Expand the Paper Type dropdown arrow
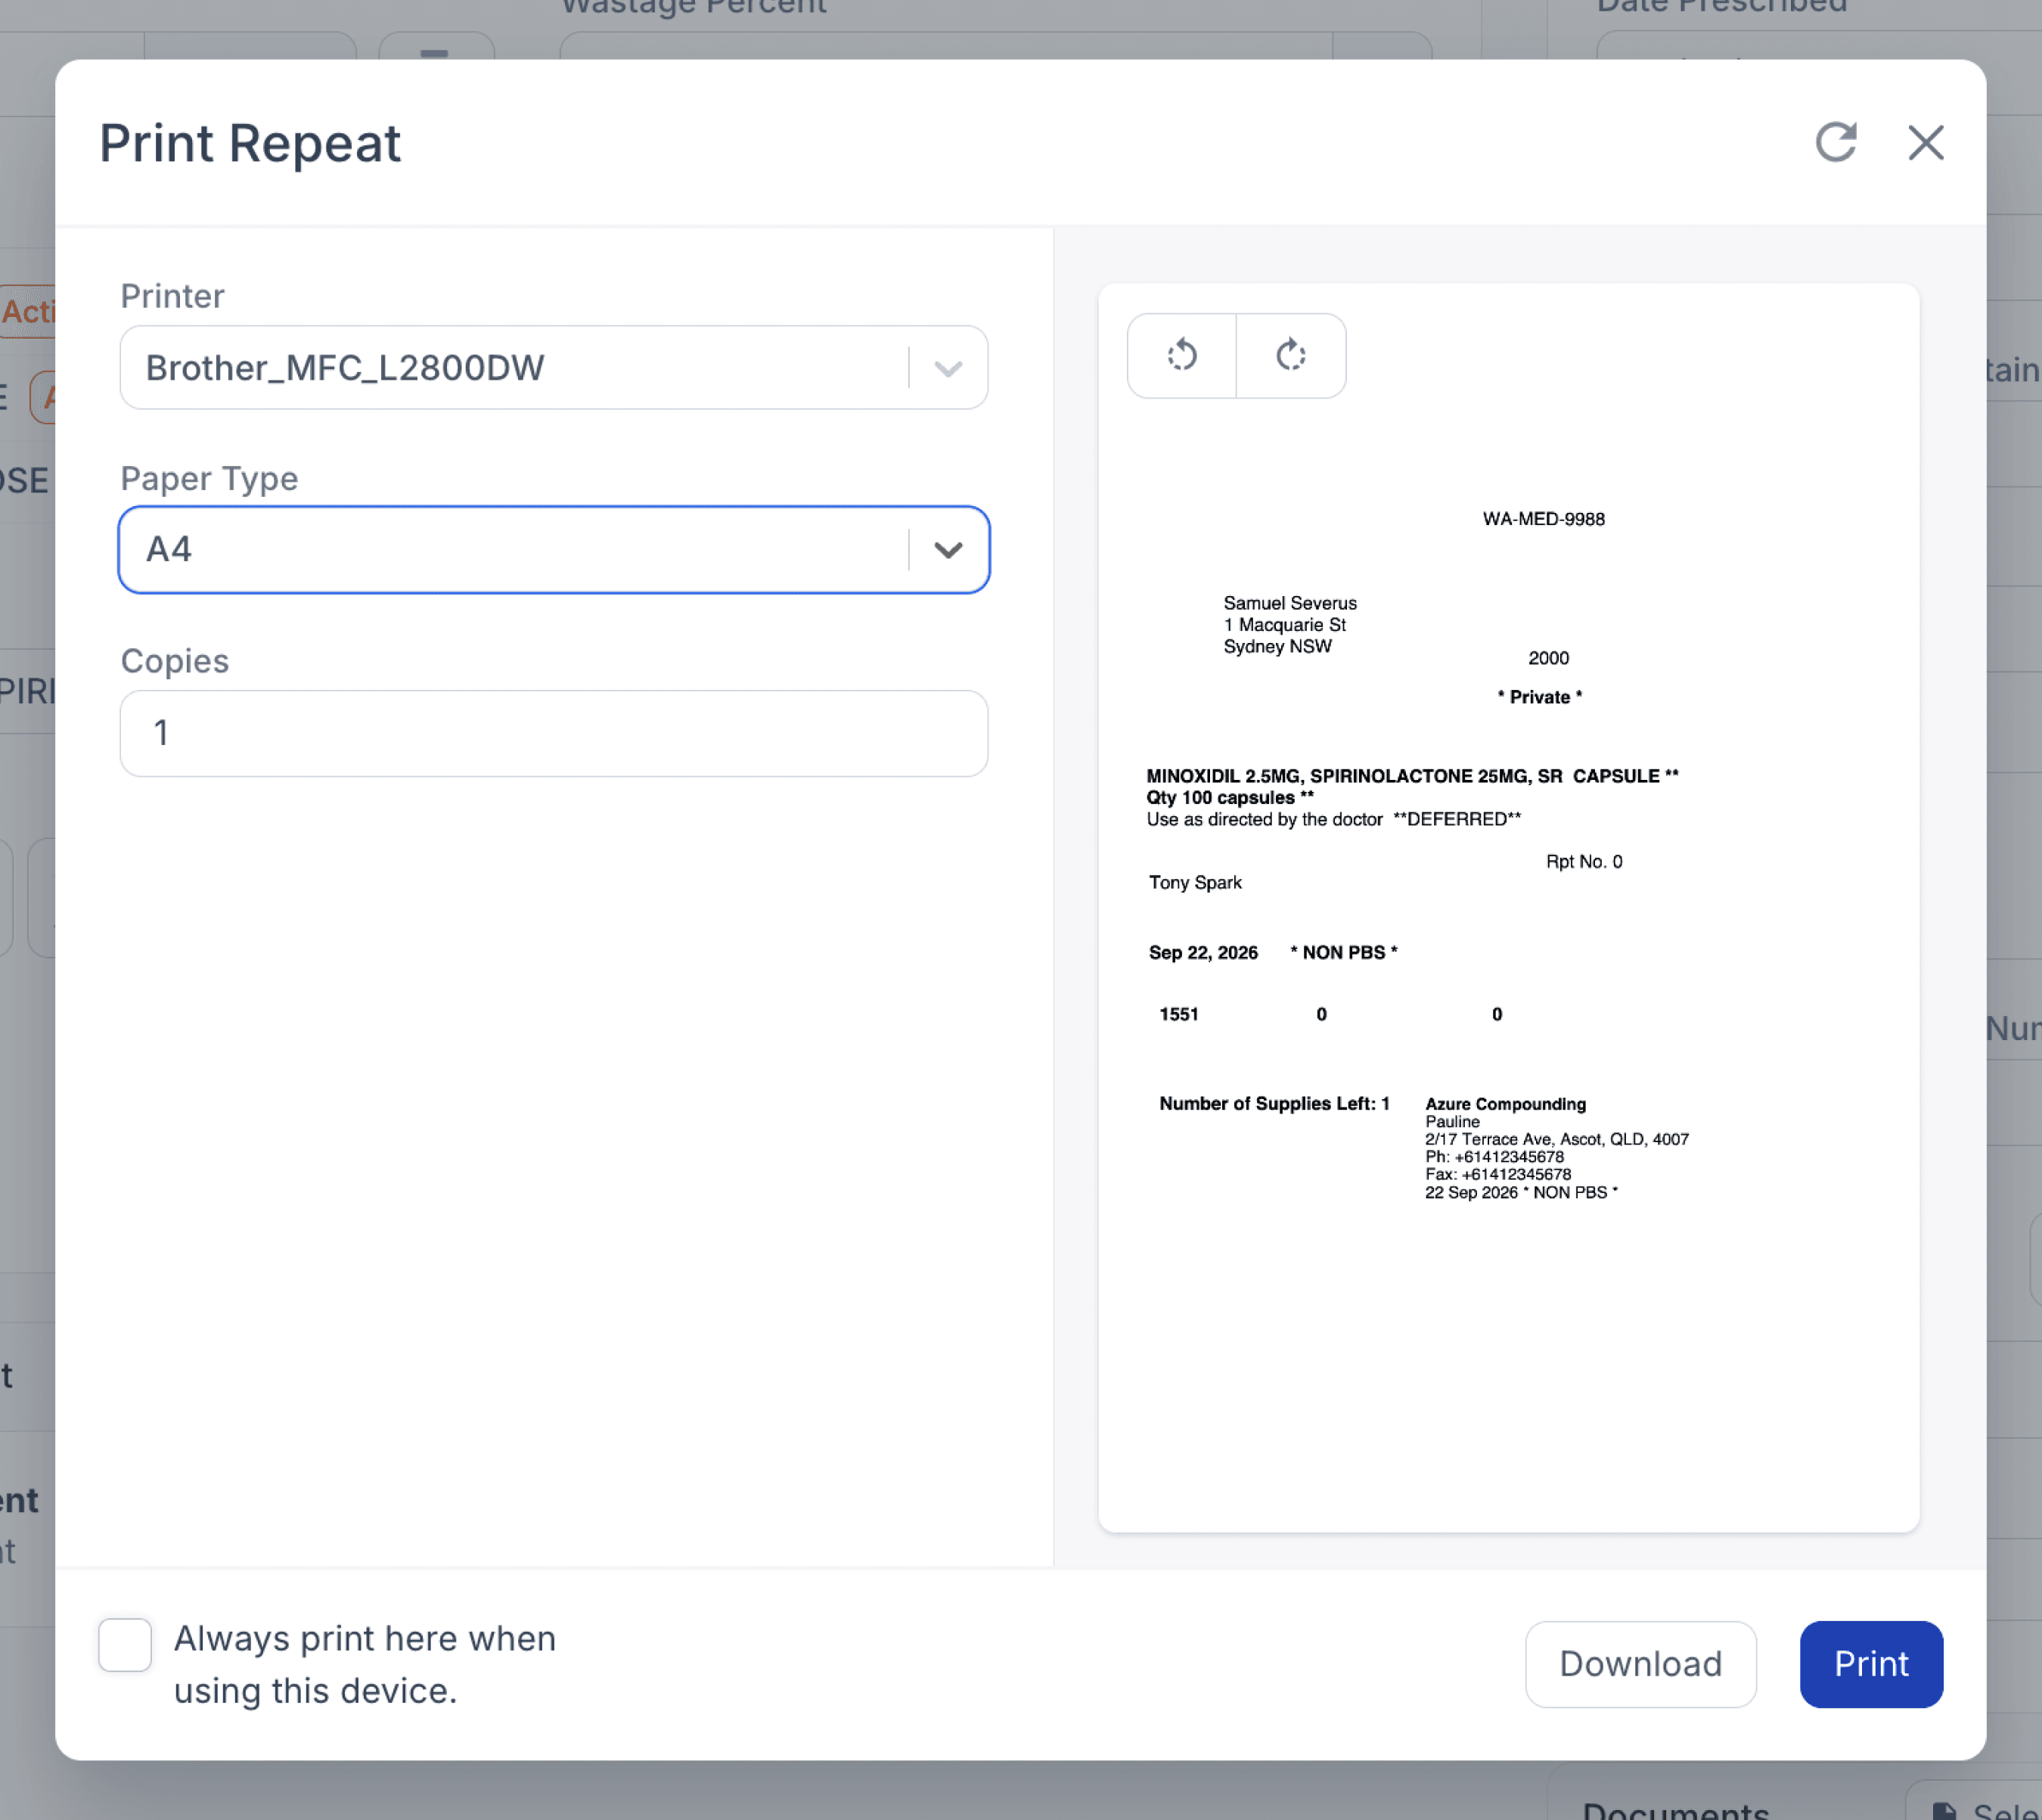This screenshot has height=1820, width=2042. click(x=948, y=549)
